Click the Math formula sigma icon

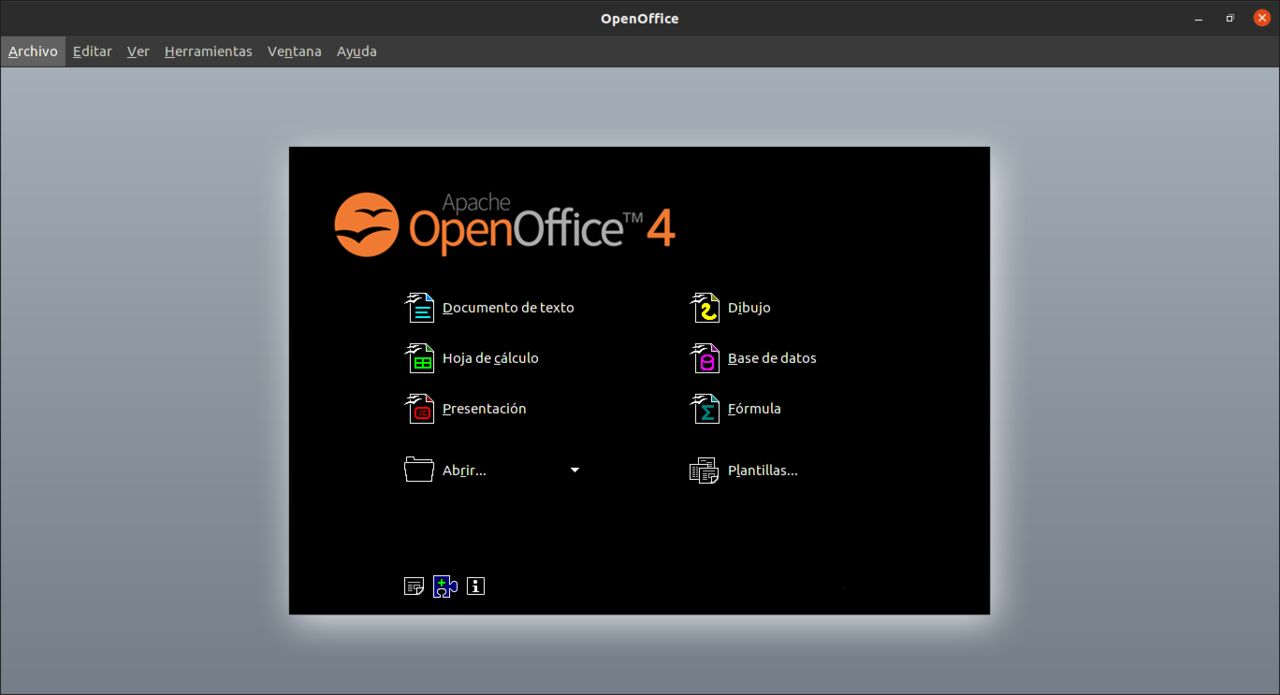pyautogui.click(x=705, y=409)
